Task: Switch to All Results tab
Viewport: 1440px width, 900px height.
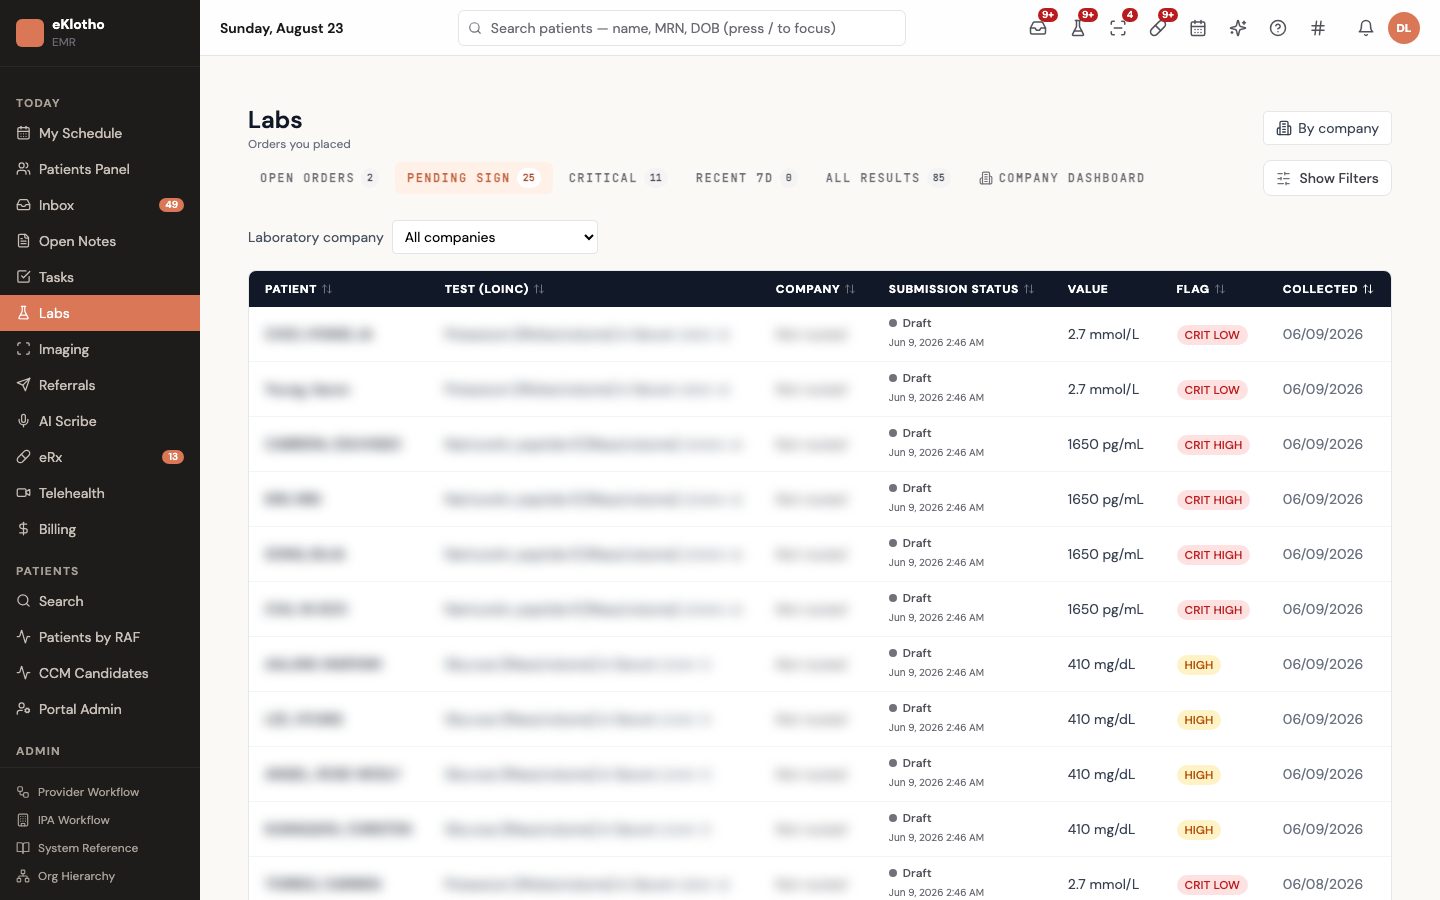Action: pyautogui.click(x=886, y=178)
